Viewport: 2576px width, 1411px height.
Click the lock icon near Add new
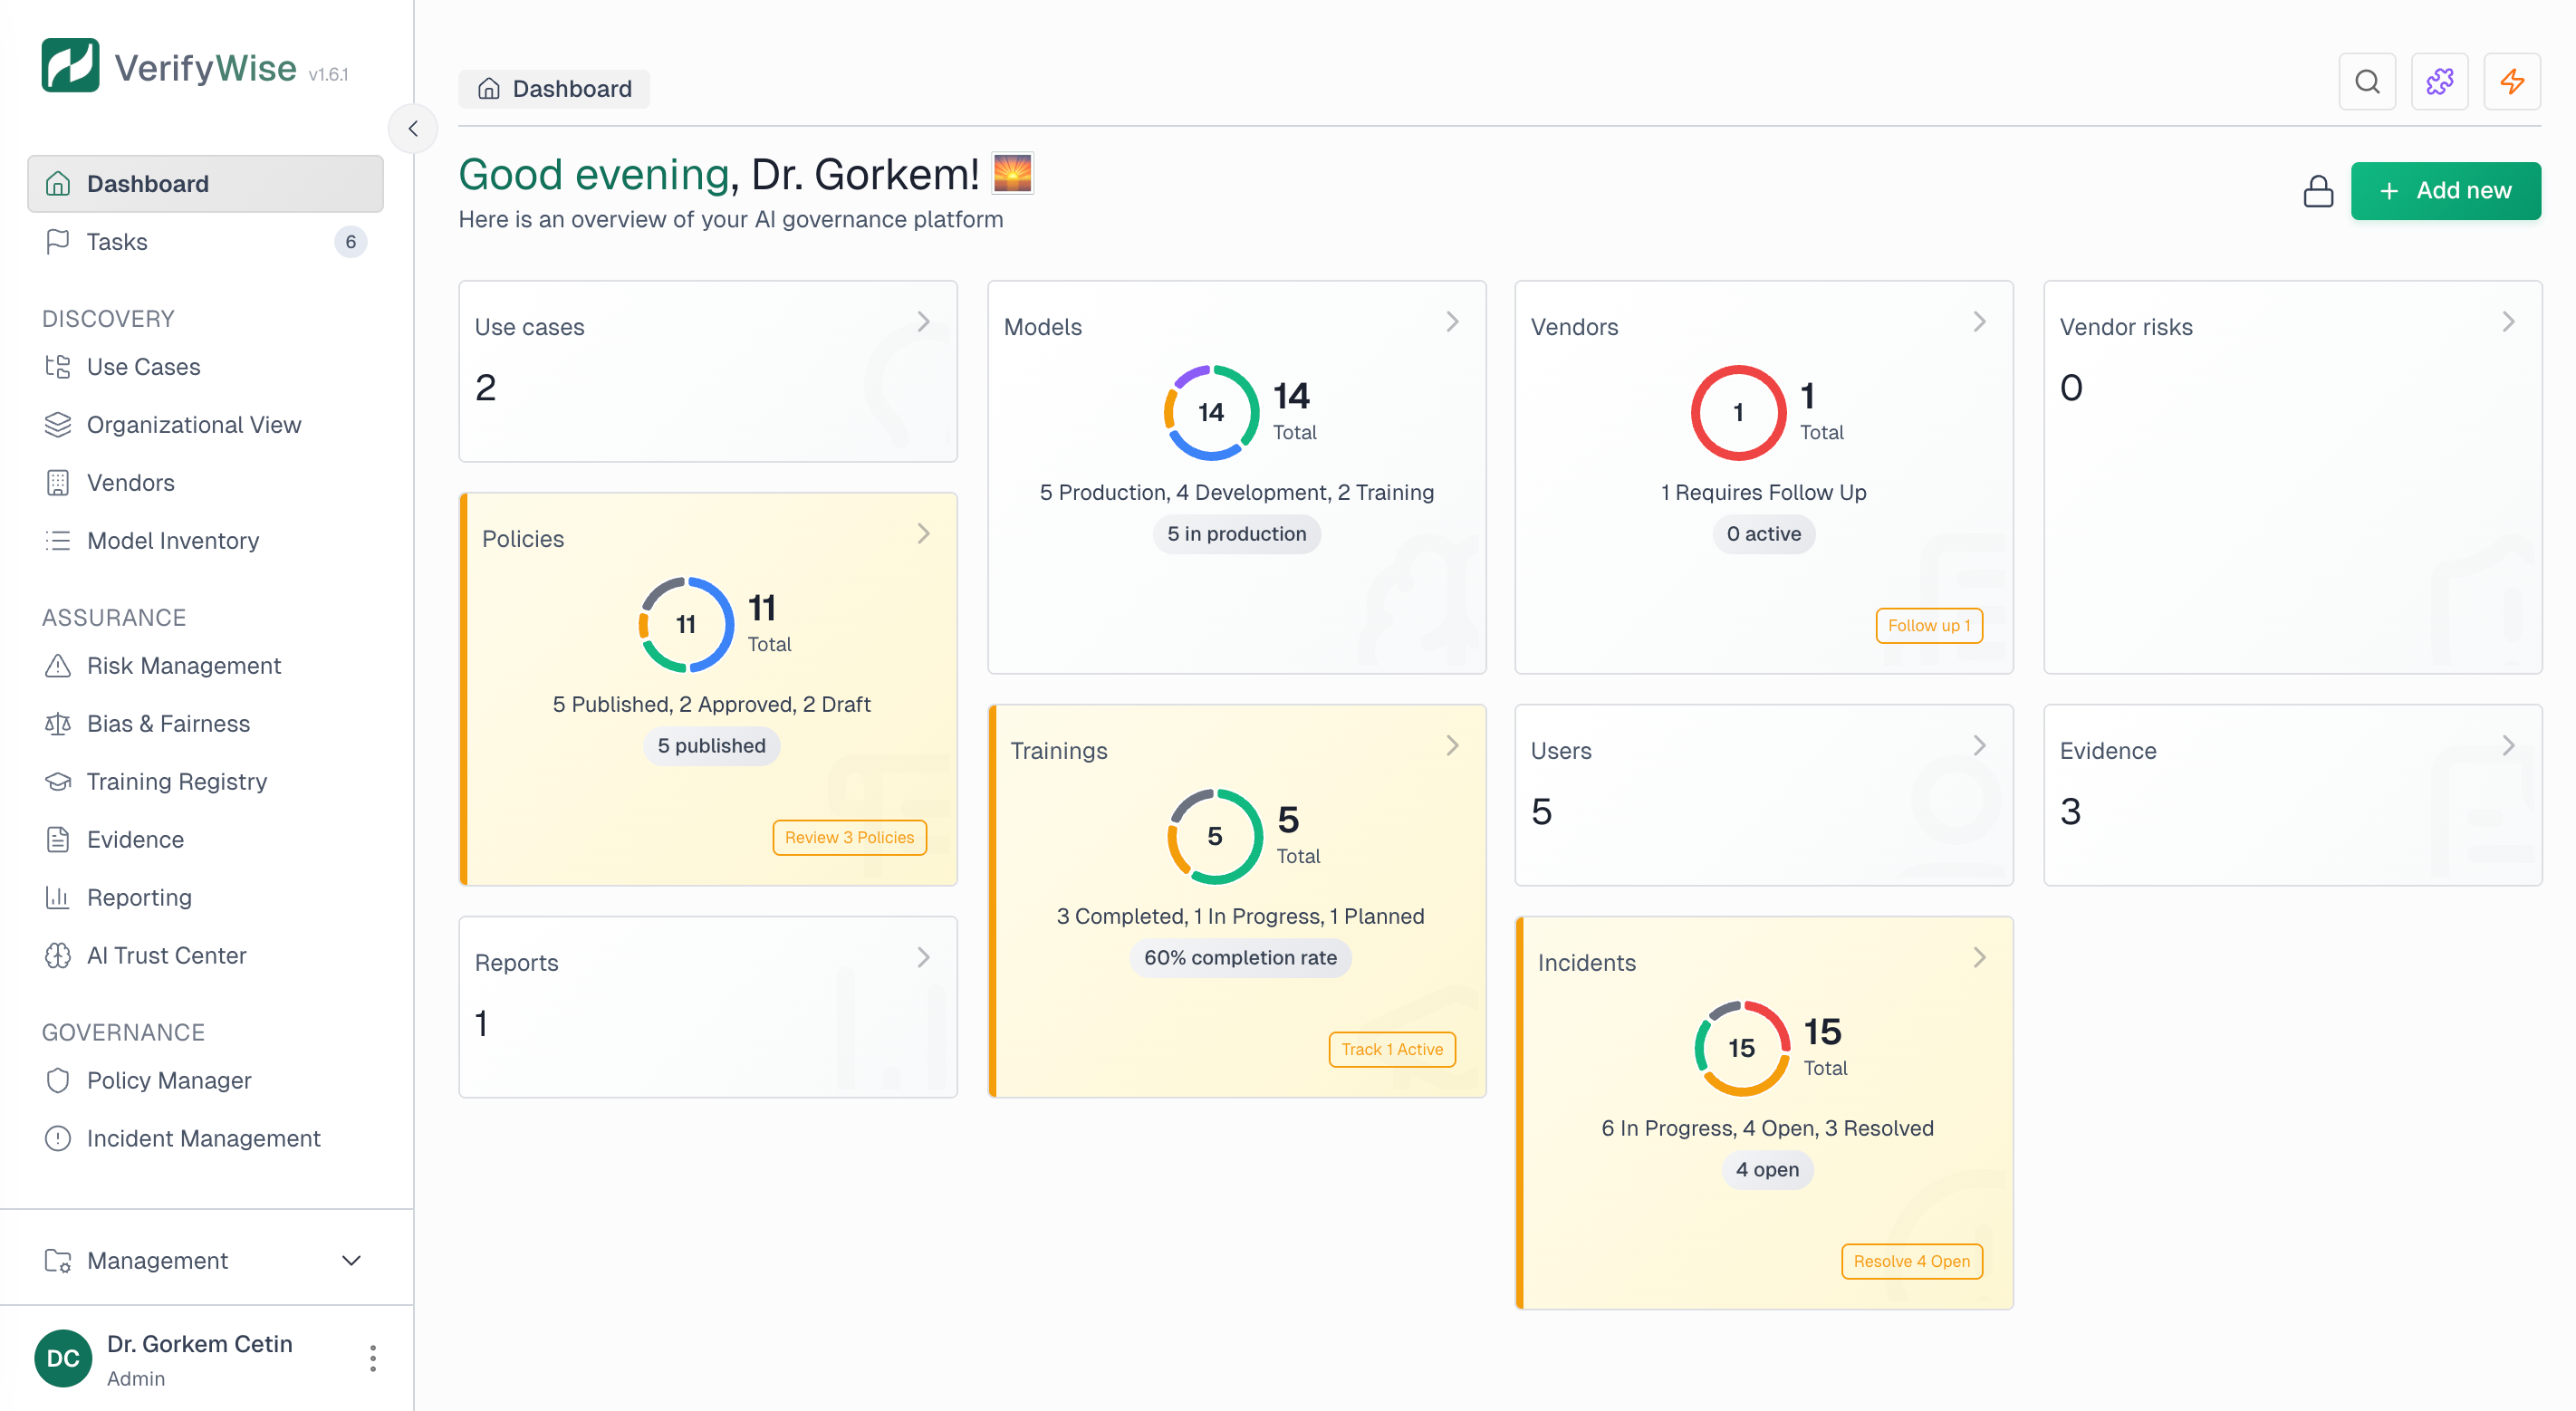click(x=2319, y=190)
